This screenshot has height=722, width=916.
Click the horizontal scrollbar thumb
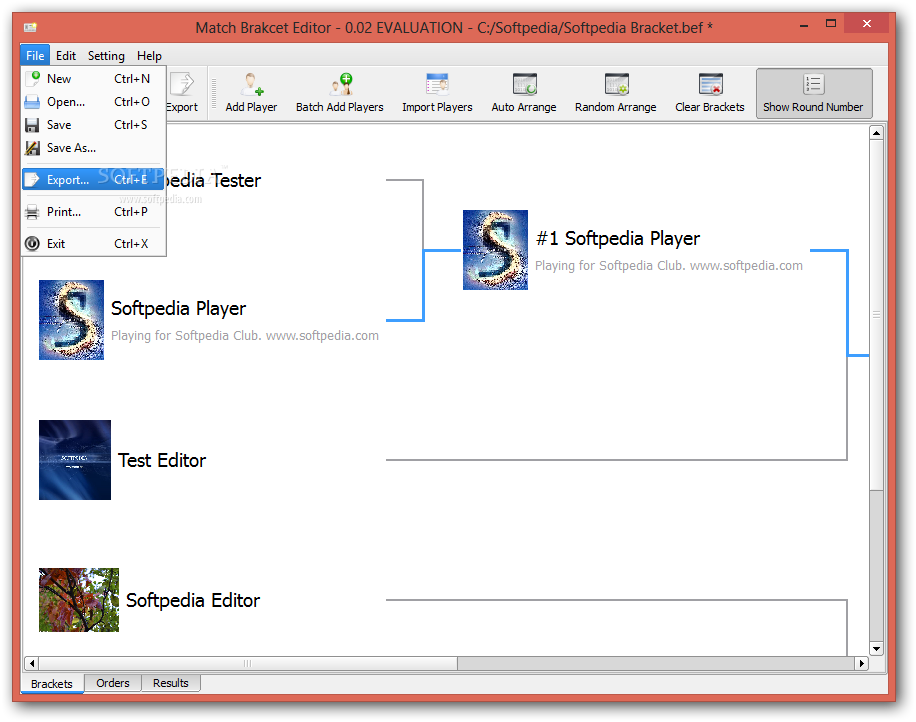tap(248, 664)
